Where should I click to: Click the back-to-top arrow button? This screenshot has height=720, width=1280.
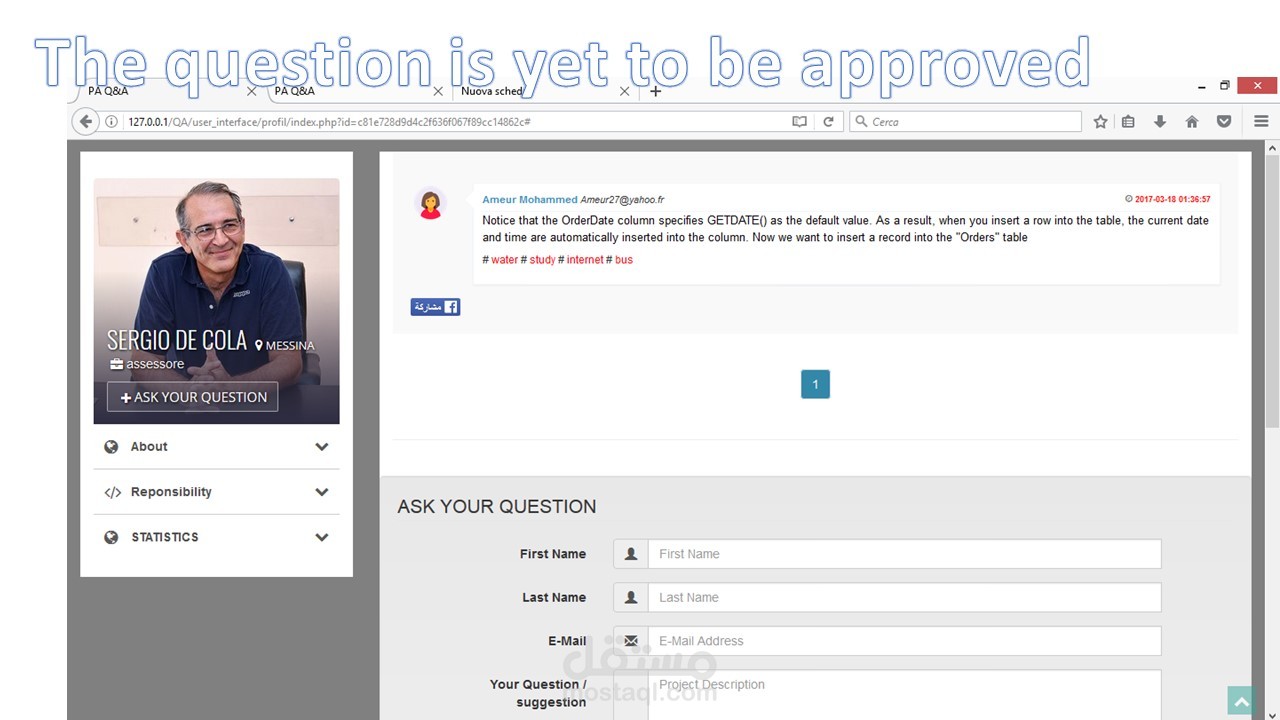(x=1241, y=701)
